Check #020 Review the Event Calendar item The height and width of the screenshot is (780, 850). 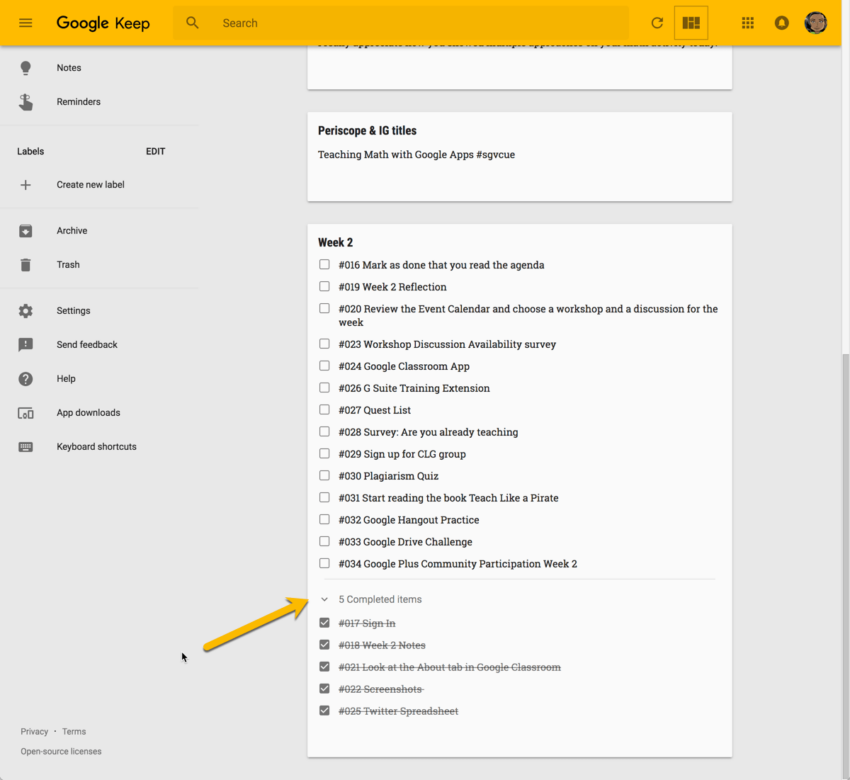click(324, 308)
